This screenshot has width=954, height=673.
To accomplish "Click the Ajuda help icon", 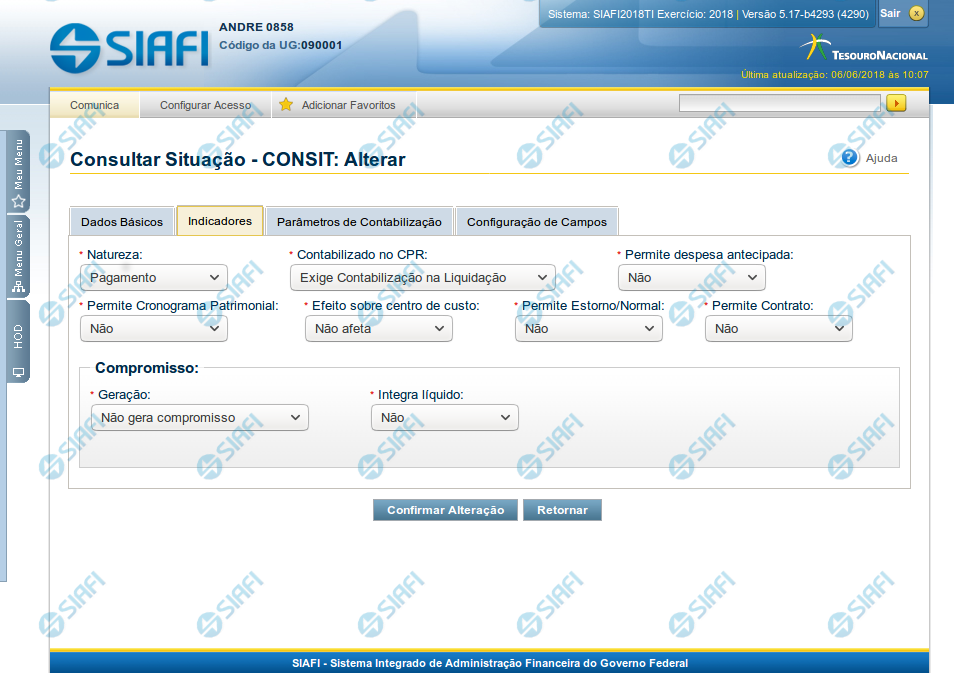I will pyautogui.click(x=850, y=158).
